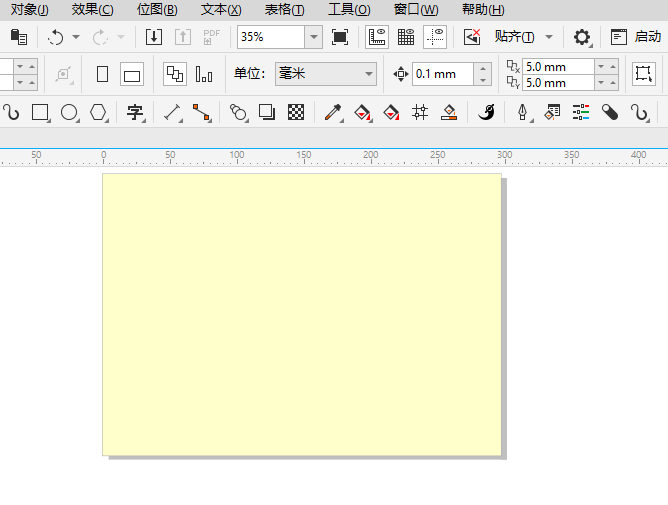668x505 pixels.
Task: Click the 0.1 mm nudge distance field
Action: (x=443, y=74)
